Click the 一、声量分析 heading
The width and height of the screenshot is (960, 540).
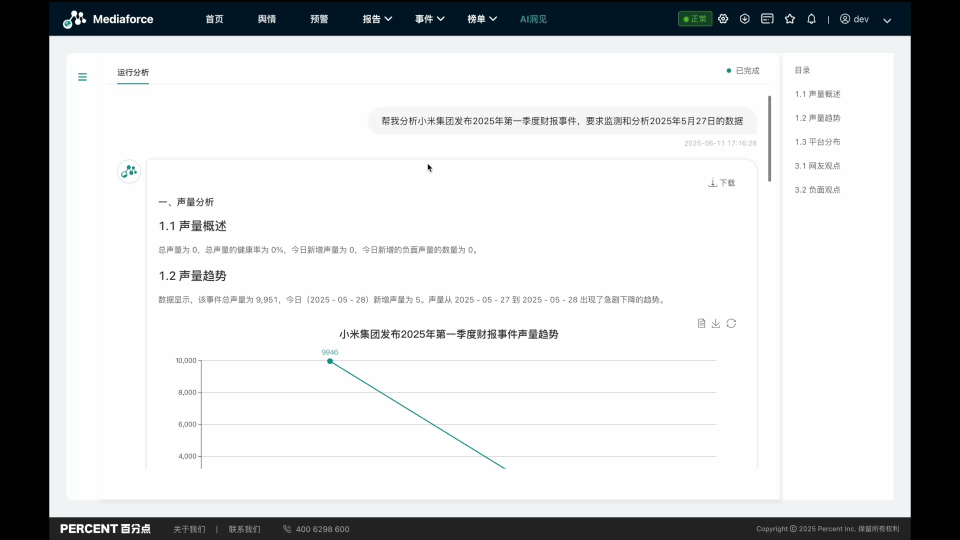[186, 202]
